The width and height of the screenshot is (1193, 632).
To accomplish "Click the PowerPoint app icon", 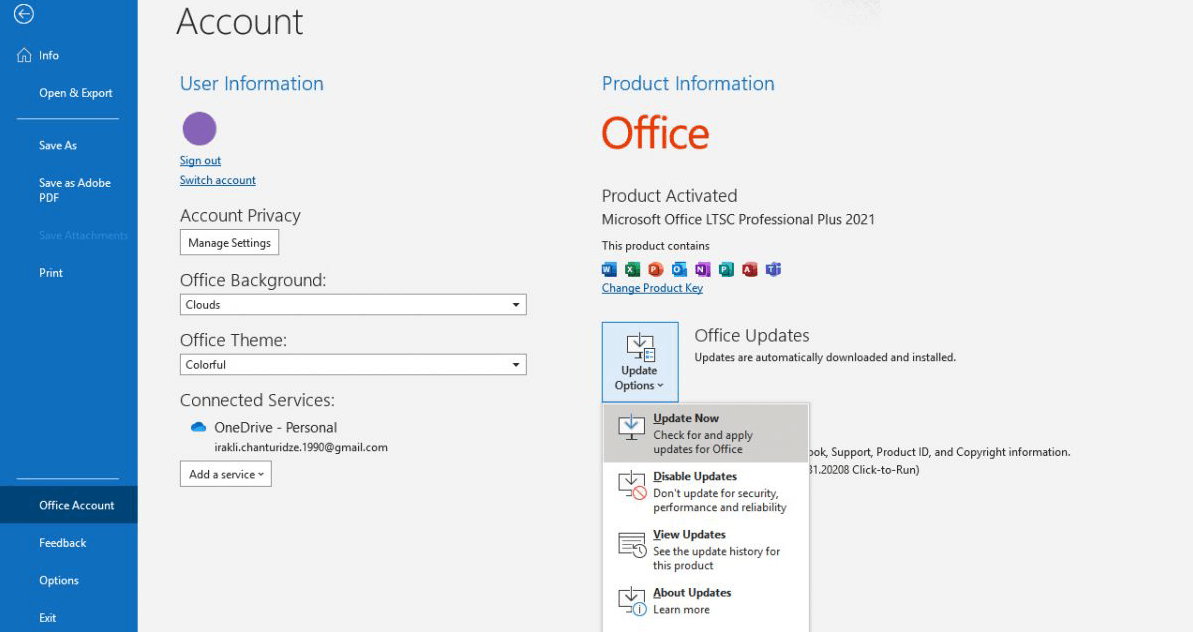I will [655, 269].
